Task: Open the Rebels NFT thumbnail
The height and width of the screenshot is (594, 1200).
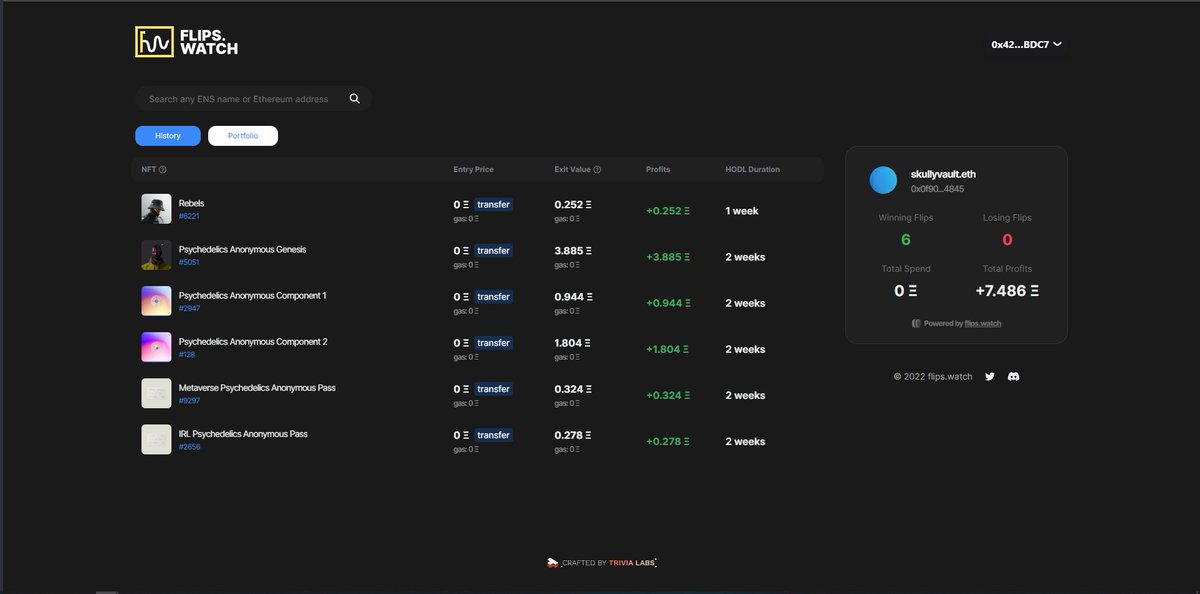Action: 156,209
